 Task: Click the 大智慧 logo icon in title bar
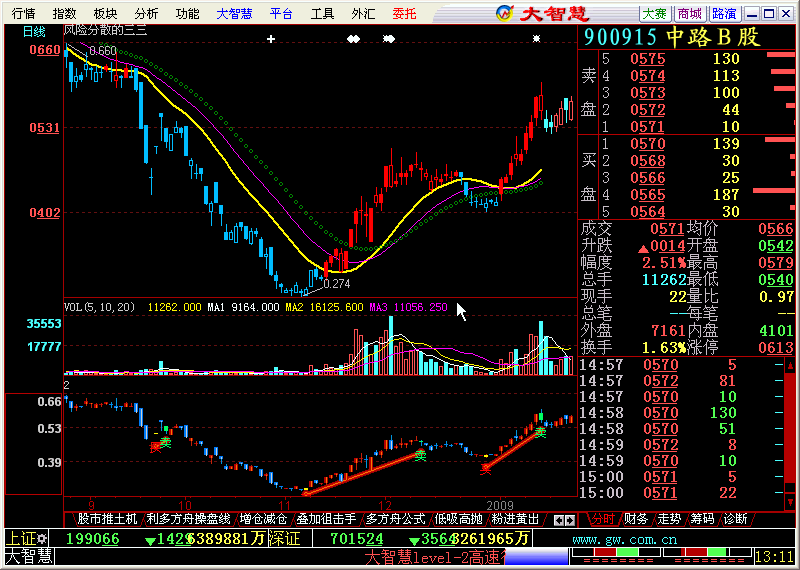[x=505, y=14]
